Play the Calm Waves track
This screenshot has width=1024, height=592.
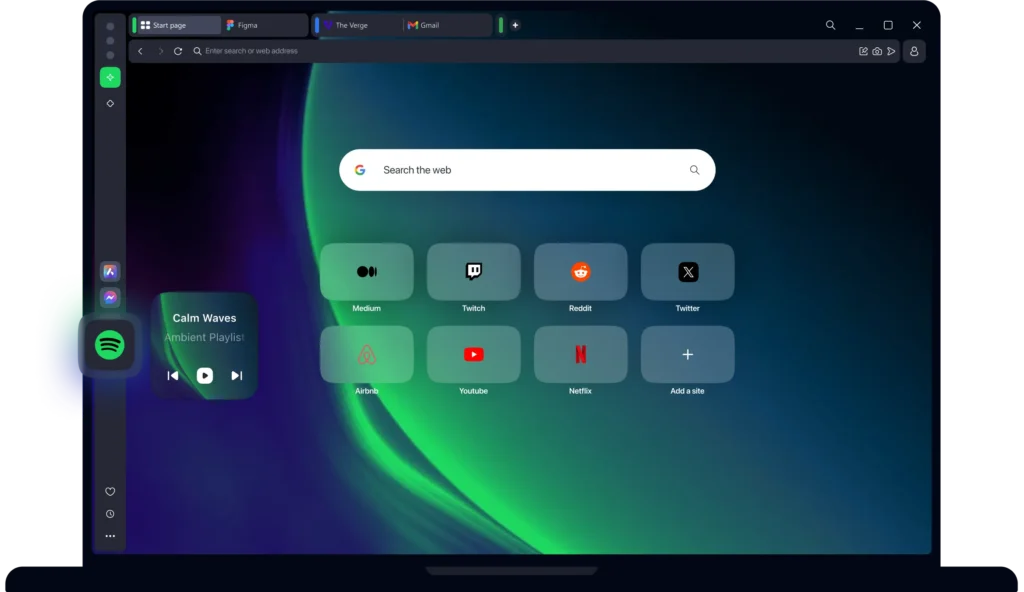point(204,376)
